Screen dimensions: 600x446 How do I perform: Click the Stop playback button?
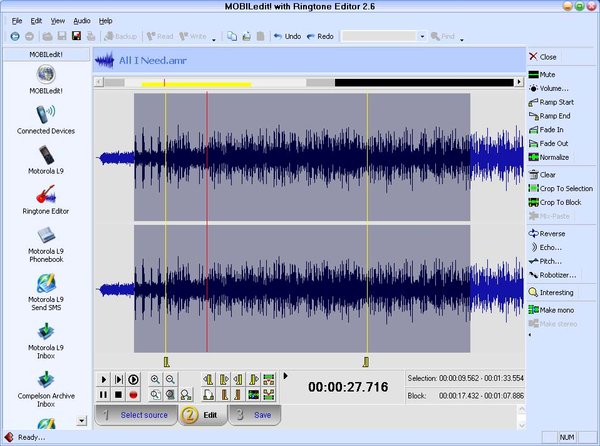point(118,395)
